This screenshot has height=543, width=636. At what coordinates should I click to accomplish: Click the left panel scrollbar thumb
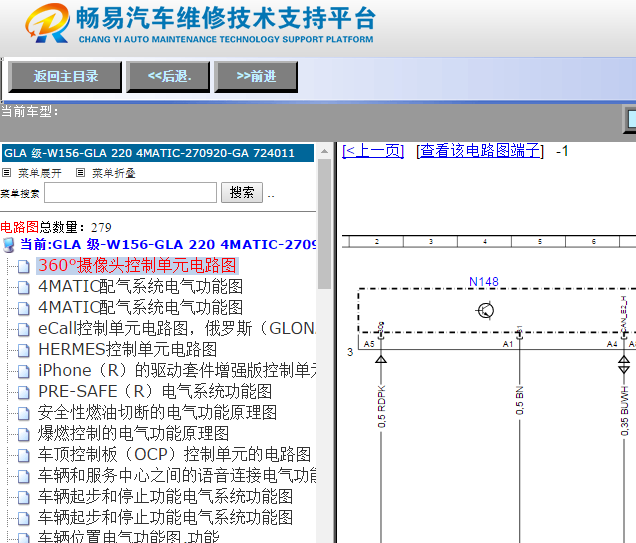pos(324,224)
